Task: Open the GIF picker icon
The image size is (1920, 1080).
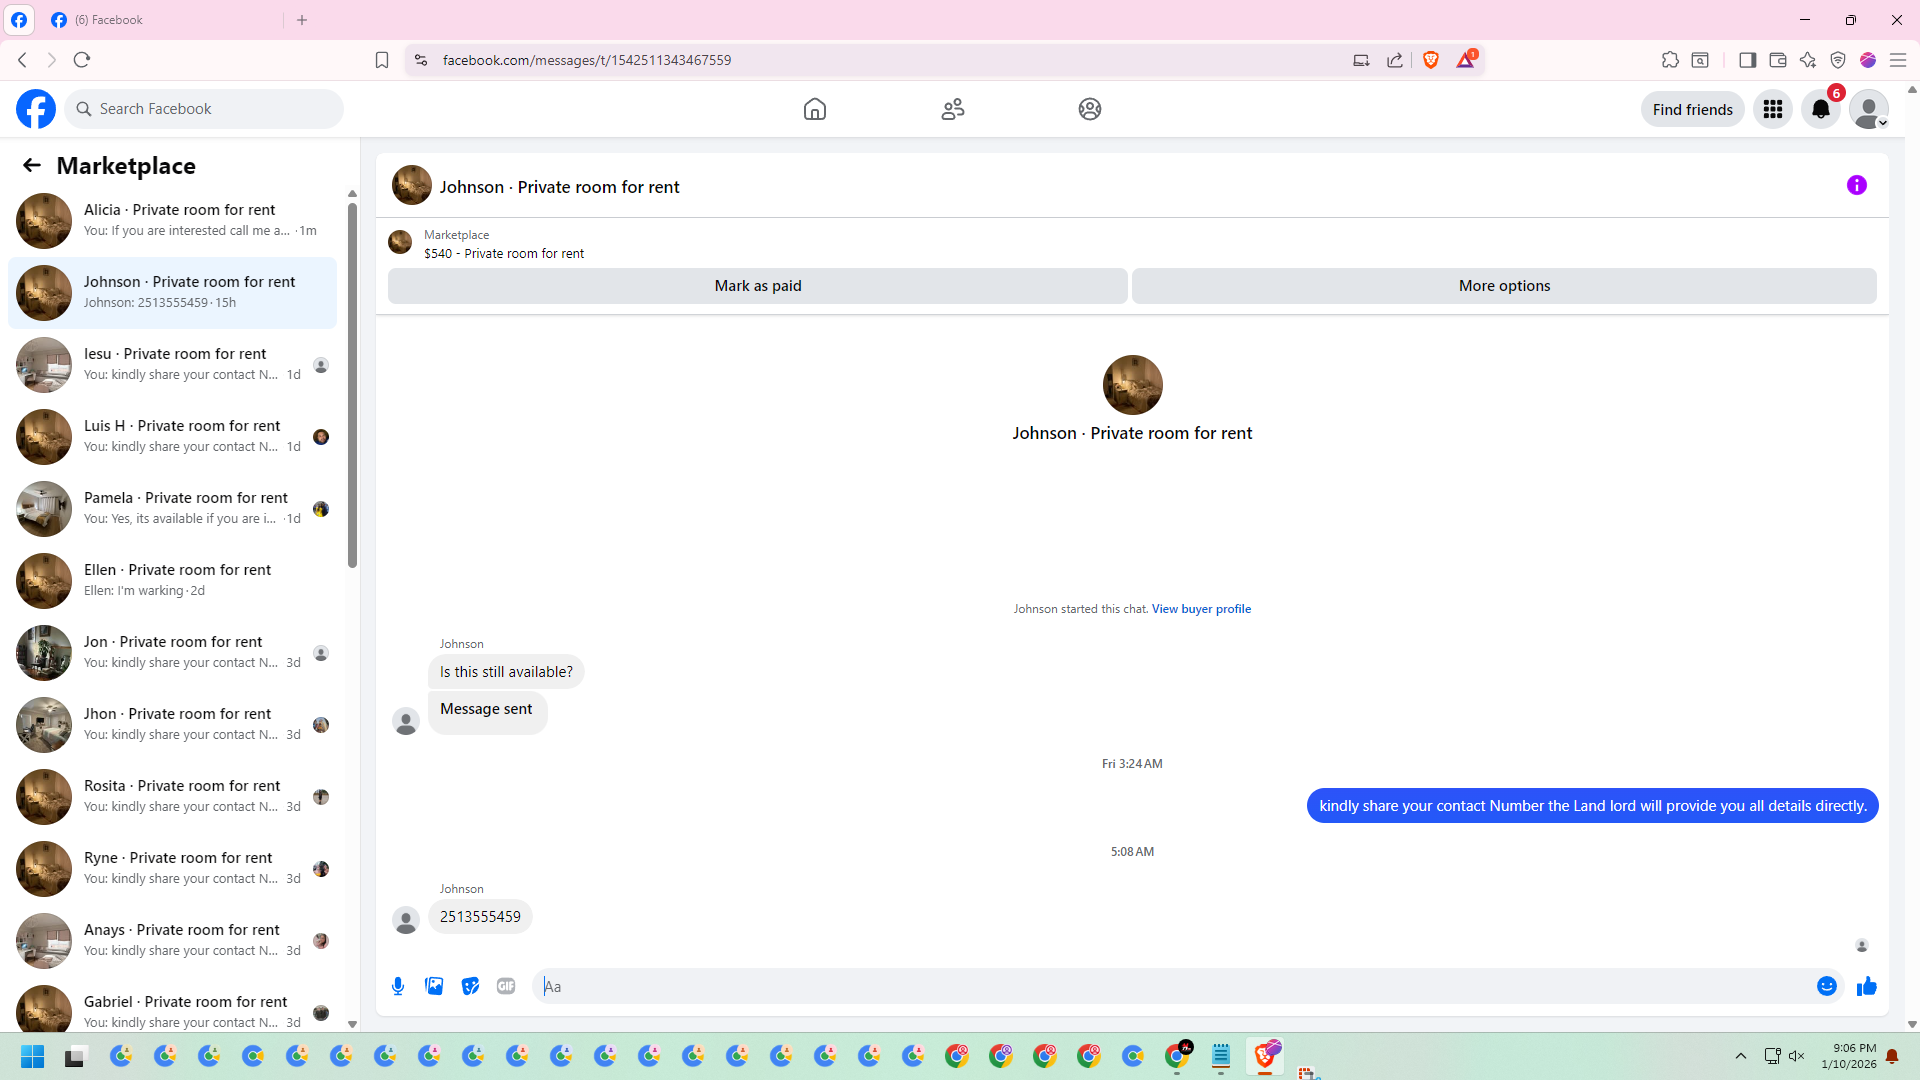Action: (x=506, y=986)
